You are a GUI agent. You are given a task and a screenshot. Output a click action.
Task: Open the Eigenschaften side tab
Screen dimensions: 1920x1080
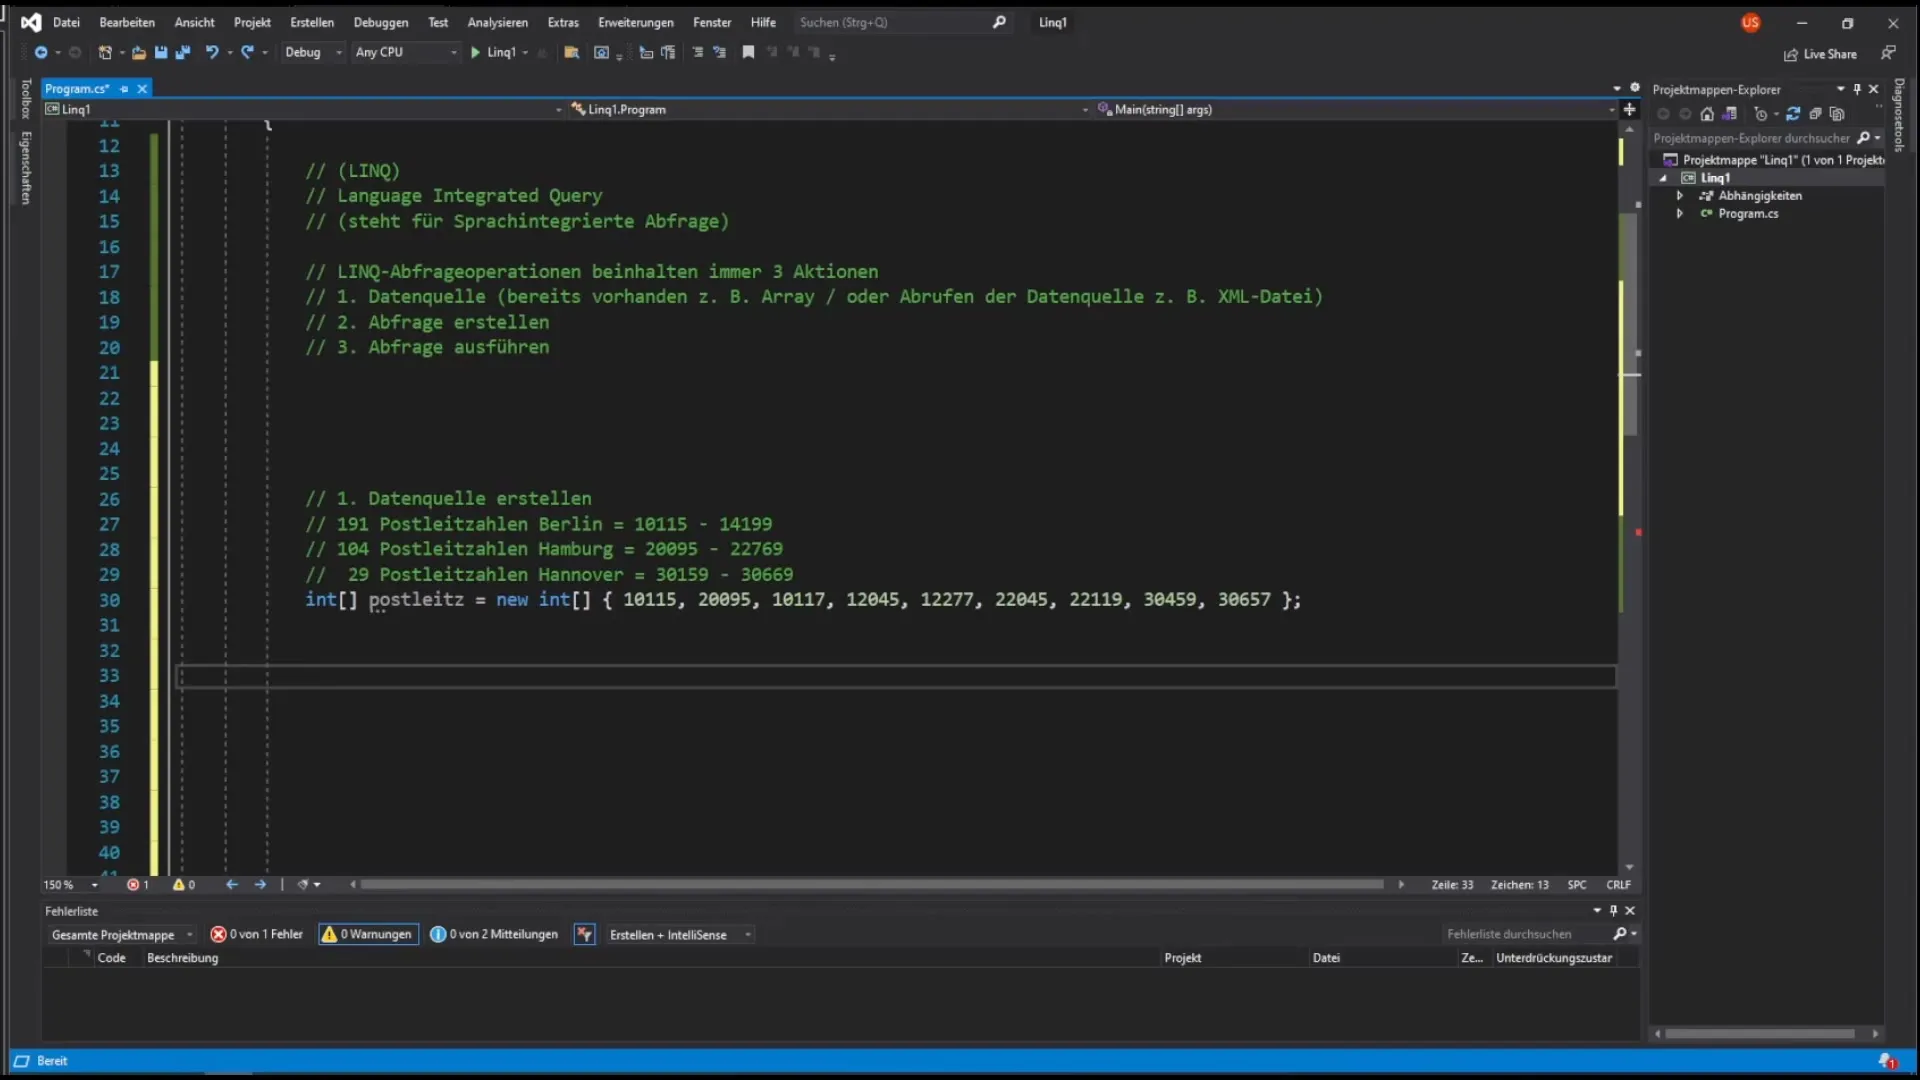(x=26, y=168)
